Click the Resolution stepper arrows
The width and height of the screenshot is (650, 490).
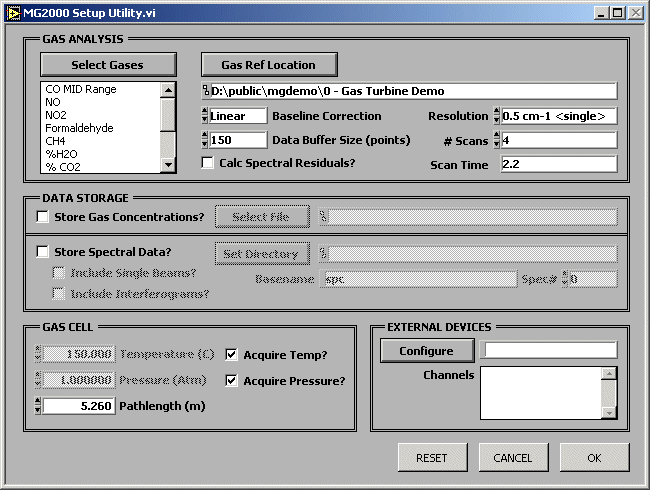click(497, 116)
